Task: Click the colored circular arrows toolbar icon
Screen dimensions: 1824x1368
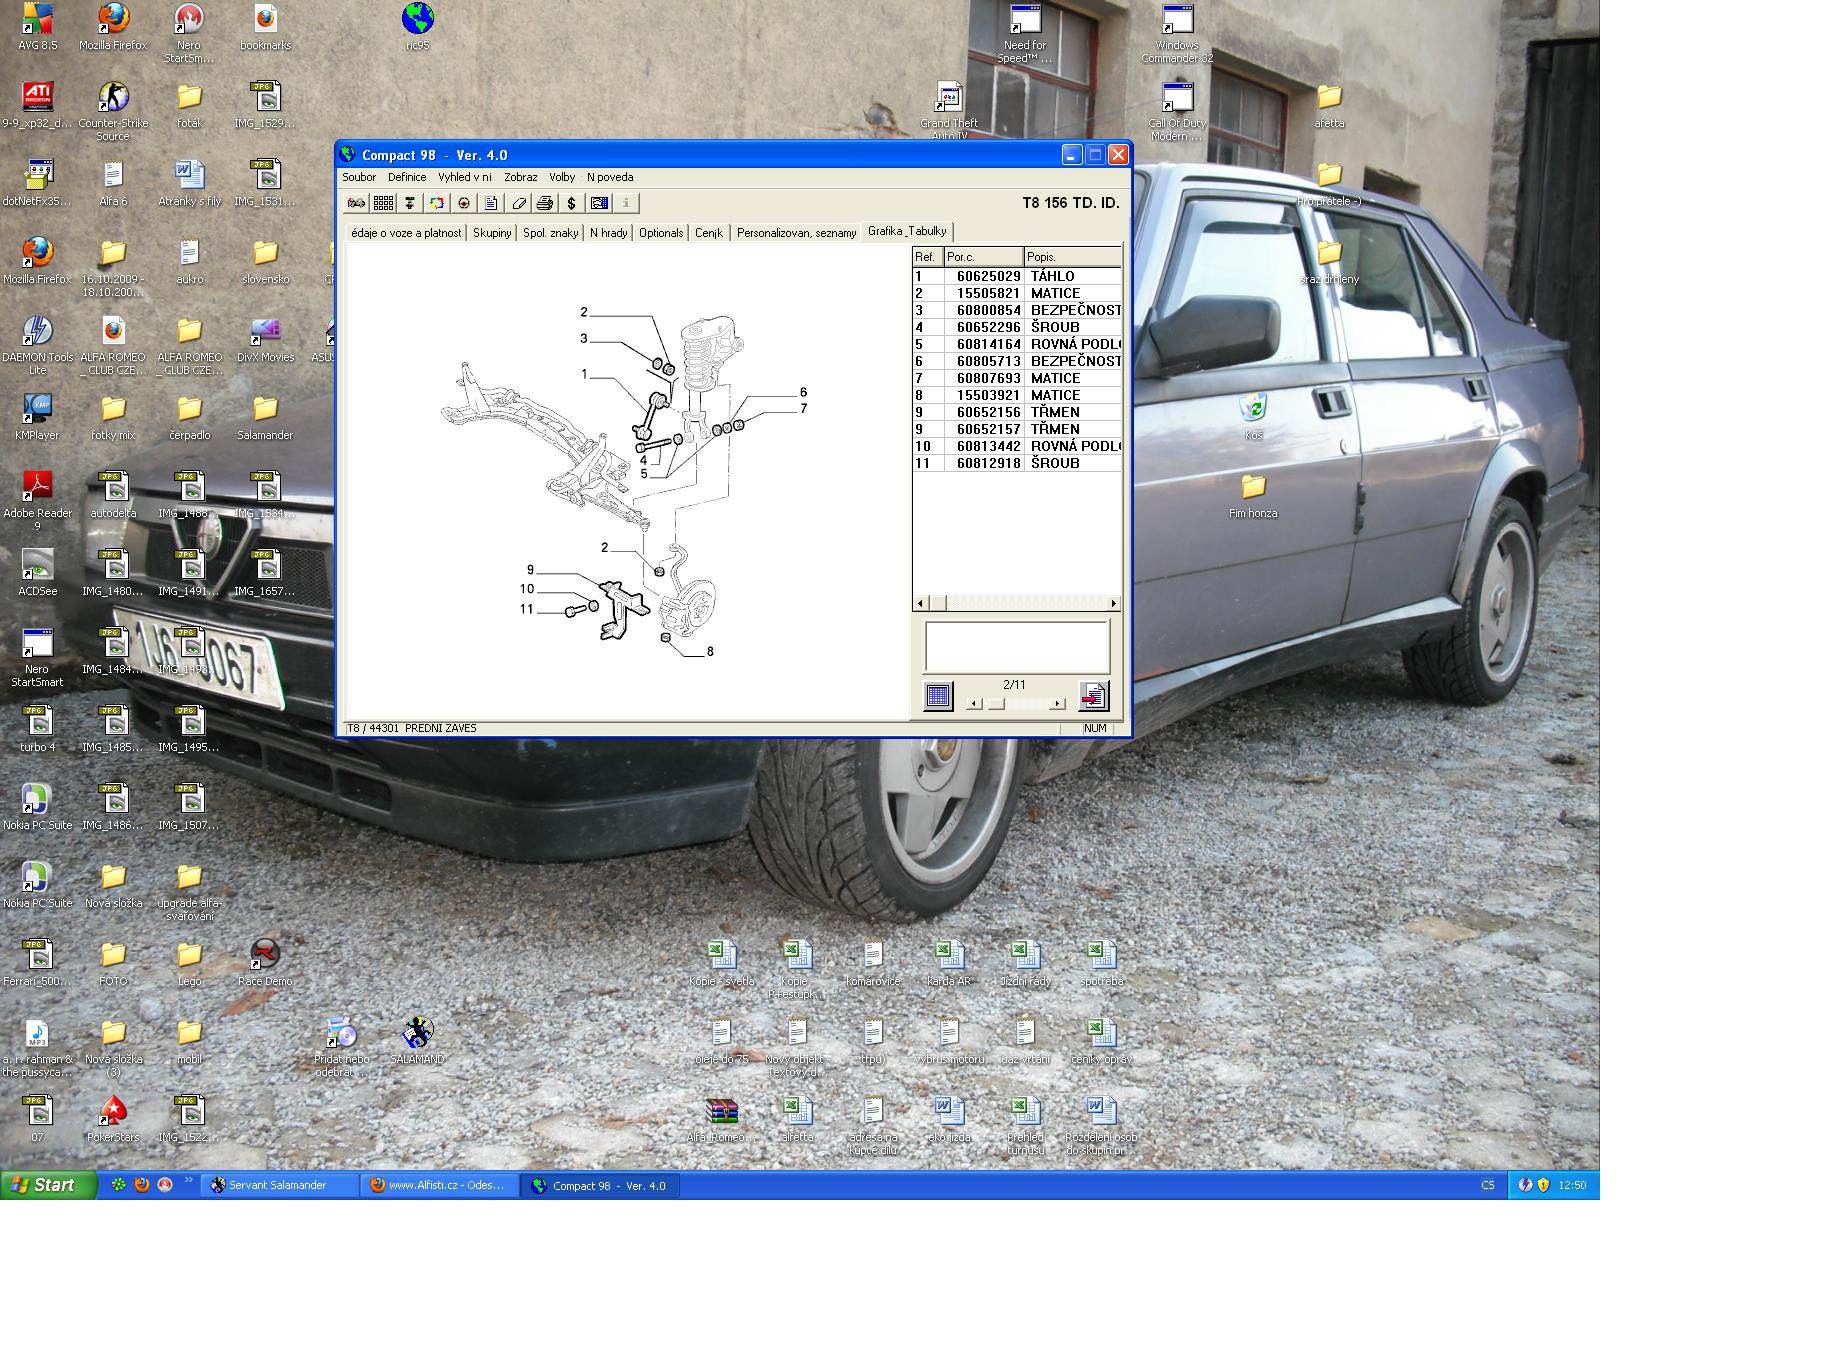Action: click(x=437, y=203)
